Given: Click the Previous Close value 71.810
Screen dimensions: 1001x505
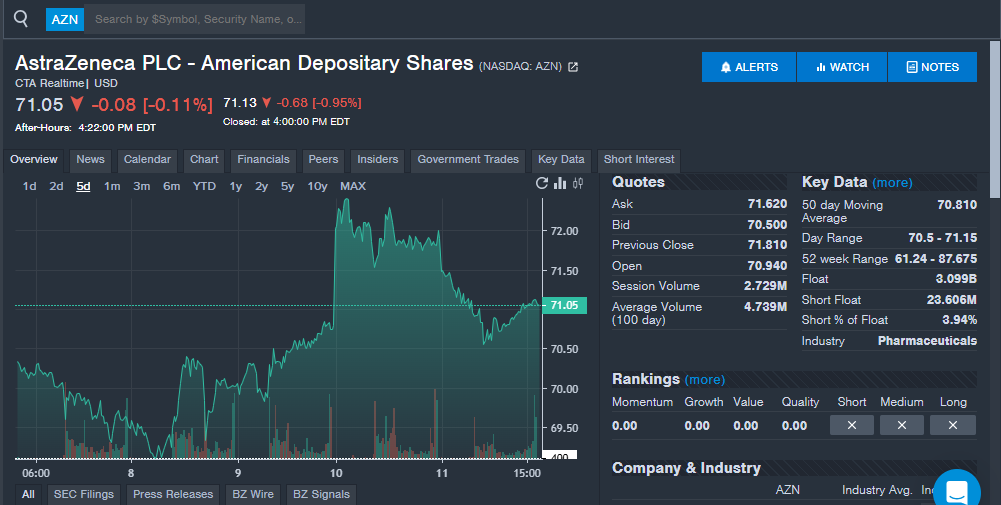Looking at the screenshot, I should [767, 245].
